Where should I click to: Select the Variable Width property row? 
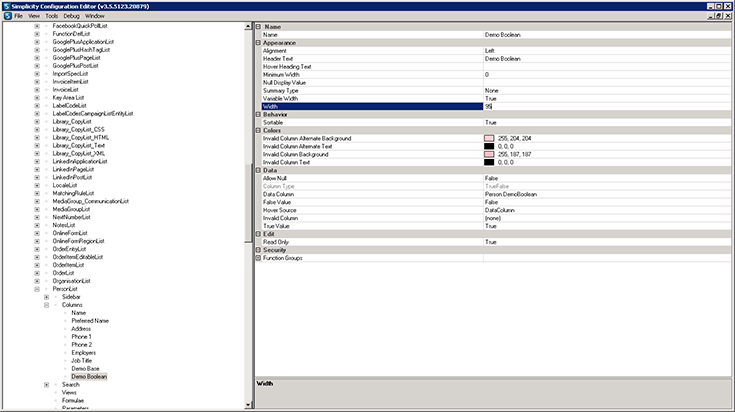point(495,98)
